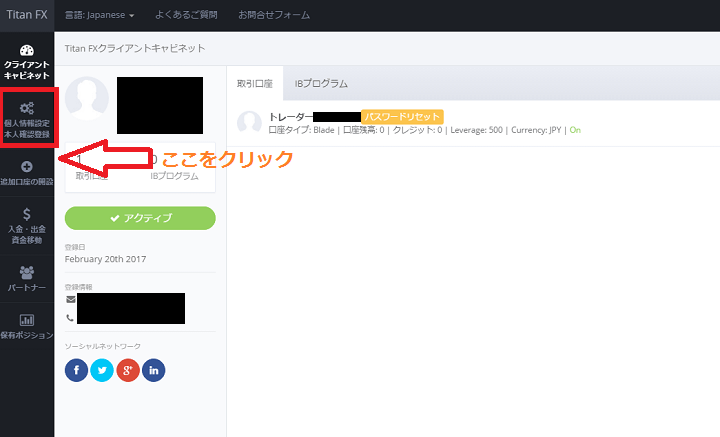Click the Twitter social icon
The height and width of the screenshot is (437, 720).
(102, 370)
